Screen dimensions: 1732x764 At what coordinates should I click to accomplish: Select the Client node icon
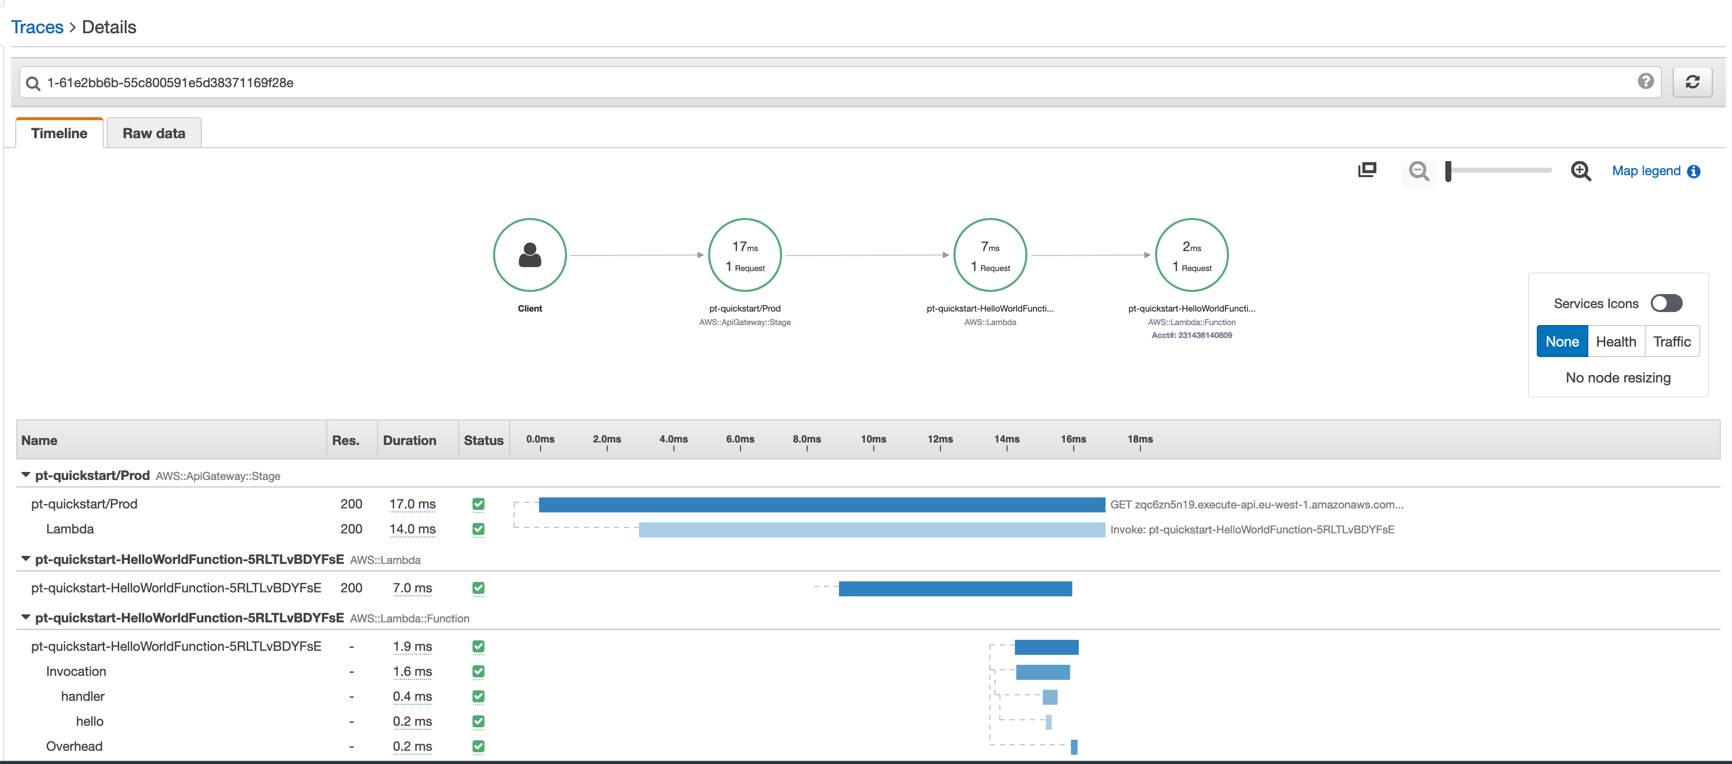(x=530, y=255)
